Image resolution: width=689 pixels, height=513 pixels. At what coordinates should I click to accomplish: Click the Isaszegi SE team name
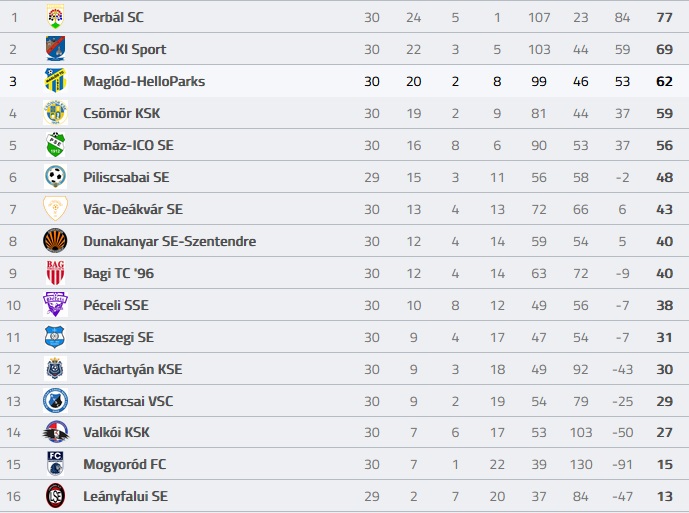click(118, 338)
